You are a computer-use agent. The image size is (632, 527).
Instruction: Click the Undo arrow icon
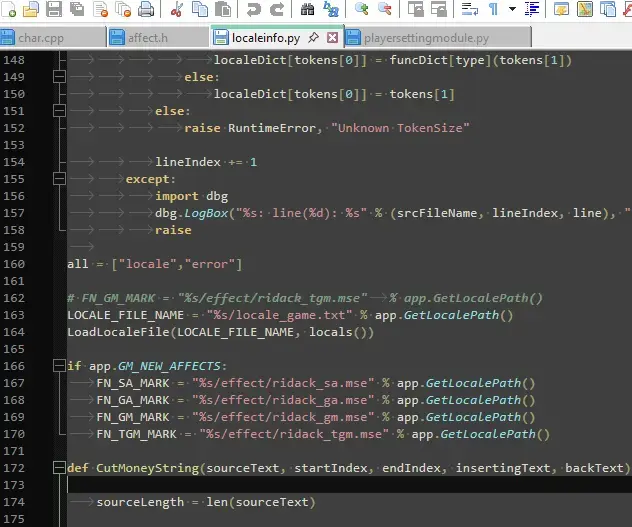(253, 9)
